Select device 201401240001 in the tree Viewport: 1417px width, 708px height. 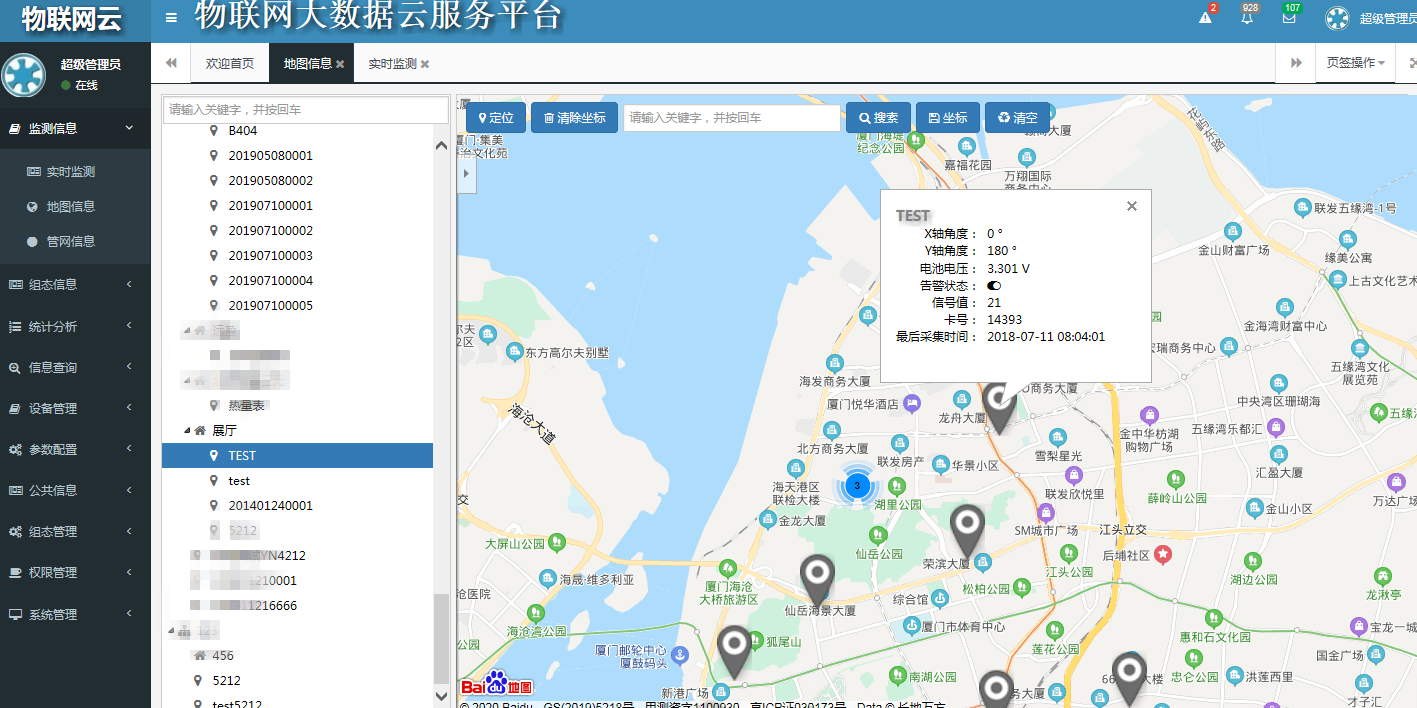[270, 506]
